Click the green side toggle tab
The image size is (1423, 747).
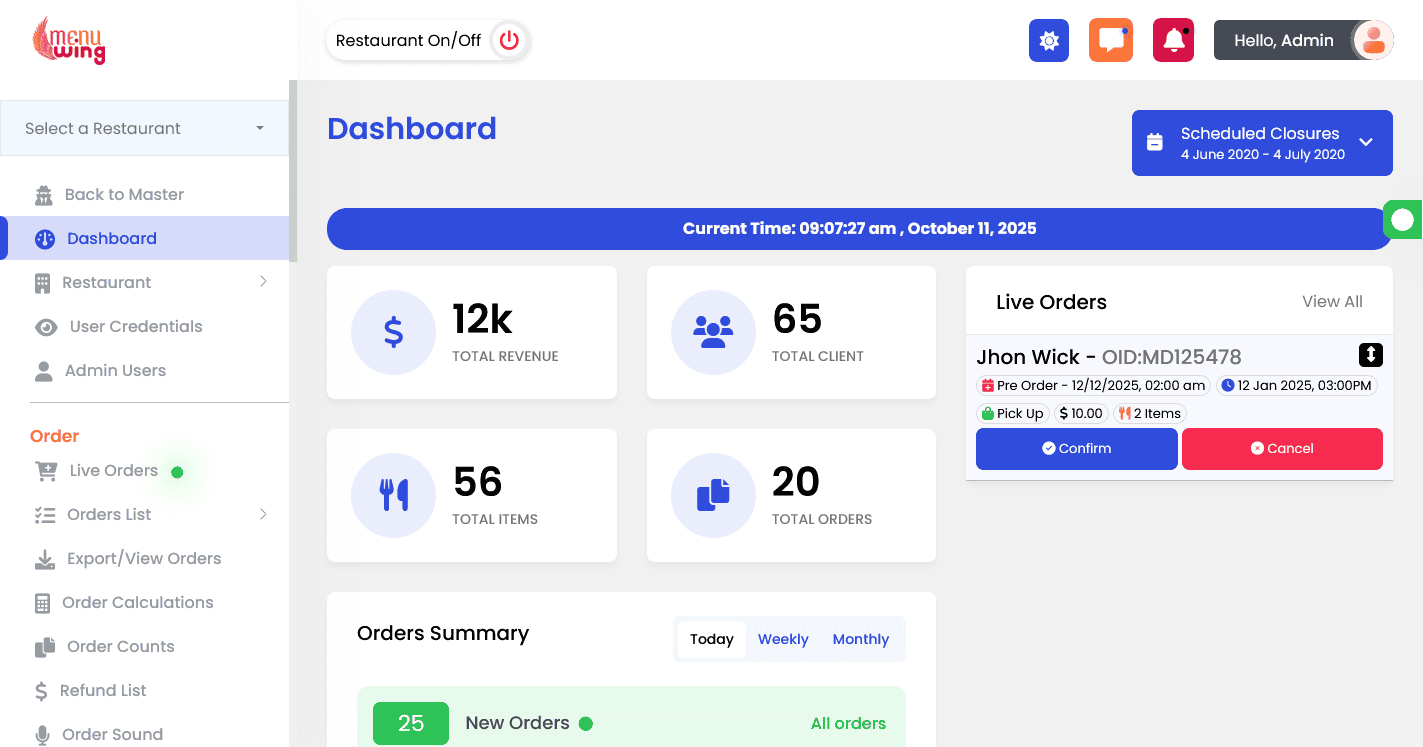click(x=1403, y=219)
